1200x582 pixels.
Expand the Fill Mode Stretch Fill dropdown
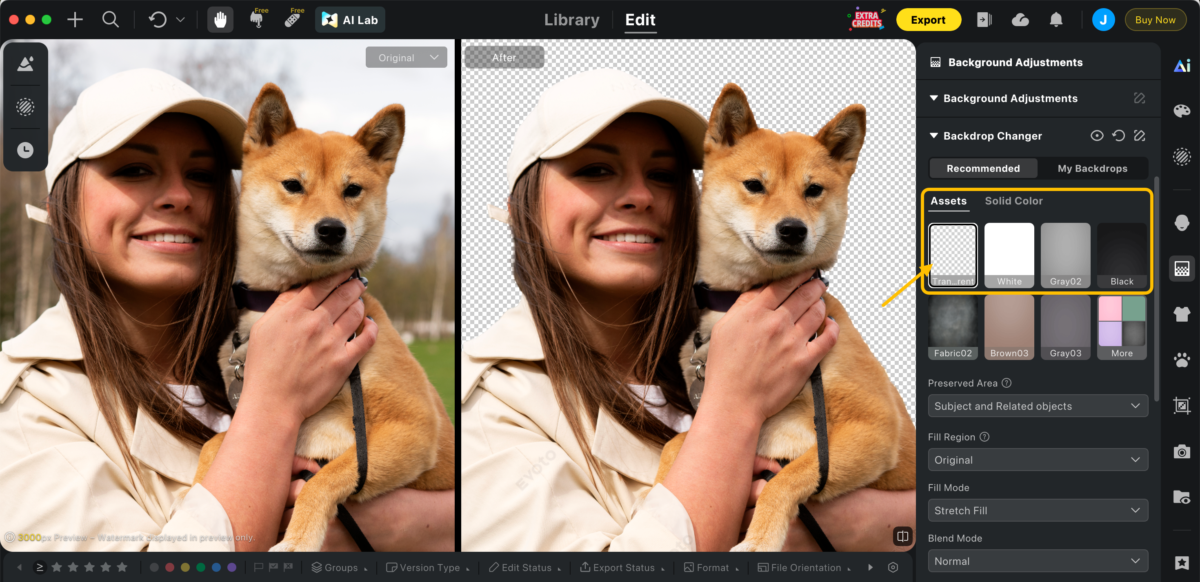click(x=1037, y=510)
